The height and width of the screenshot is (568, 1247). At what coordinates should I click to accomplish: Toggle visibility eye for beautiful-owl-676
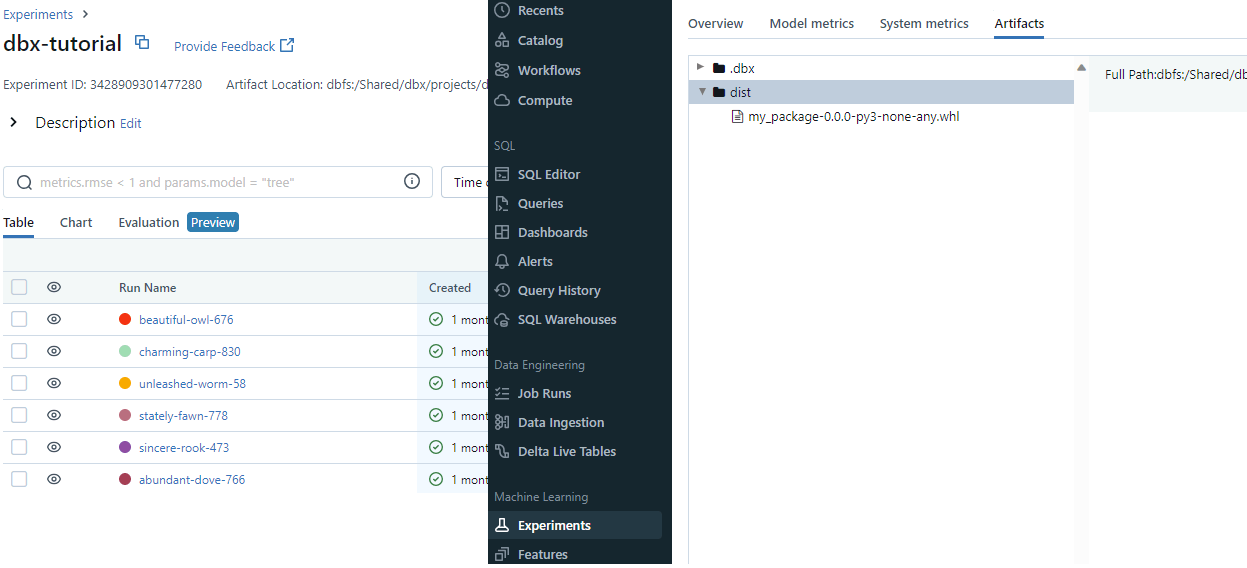54,319
